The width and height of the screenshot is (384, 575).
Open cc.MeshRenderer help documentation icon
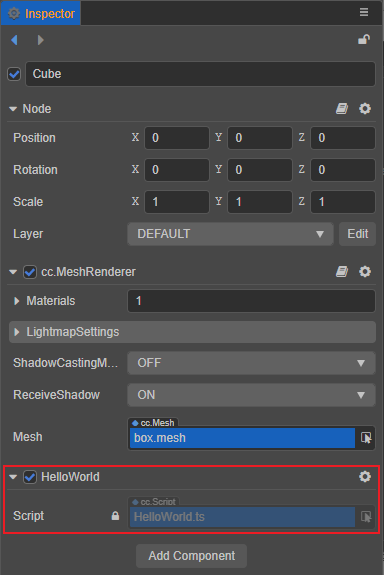tap(342, 271)
